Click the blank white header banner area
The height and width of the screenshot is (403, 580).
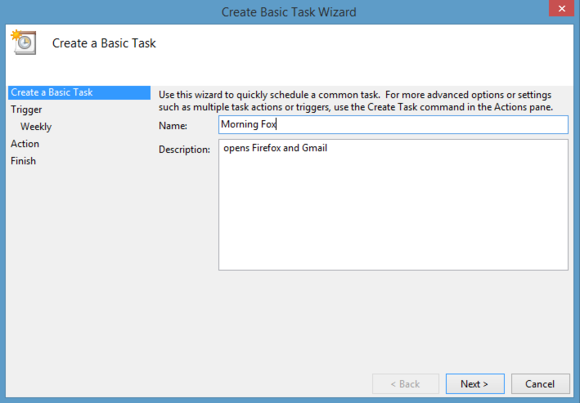362,52
